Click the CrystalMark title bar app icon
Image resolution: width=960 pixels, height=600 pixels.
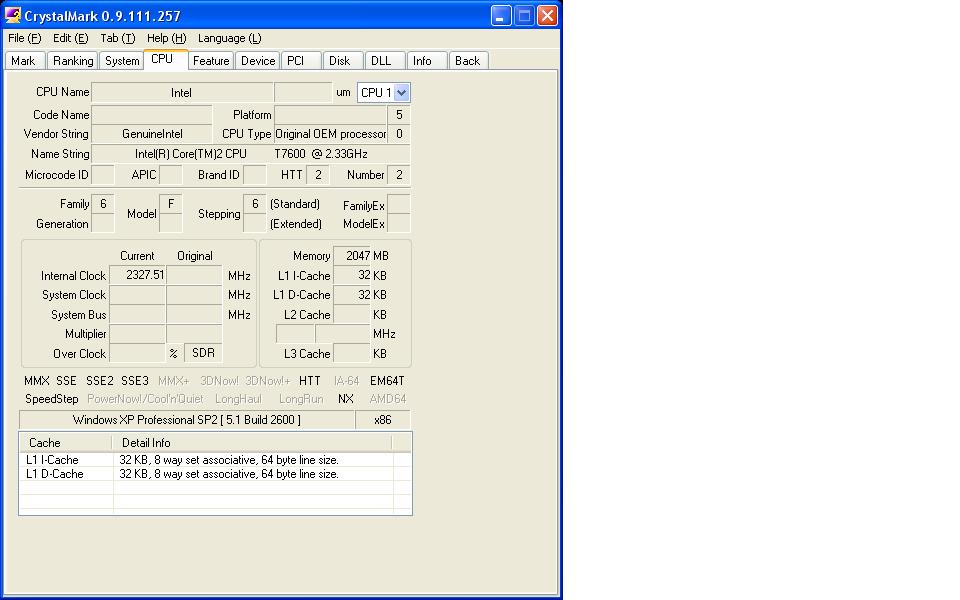(12, 15)
